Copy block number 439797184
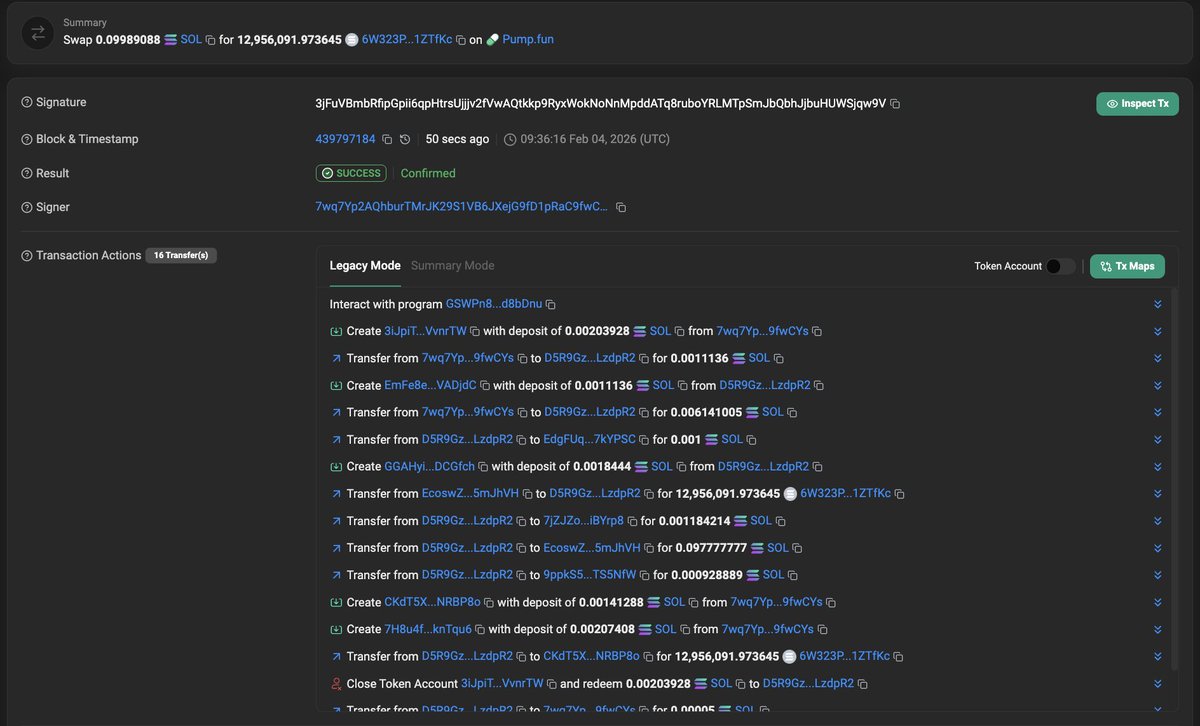 (x=387, y=139)
